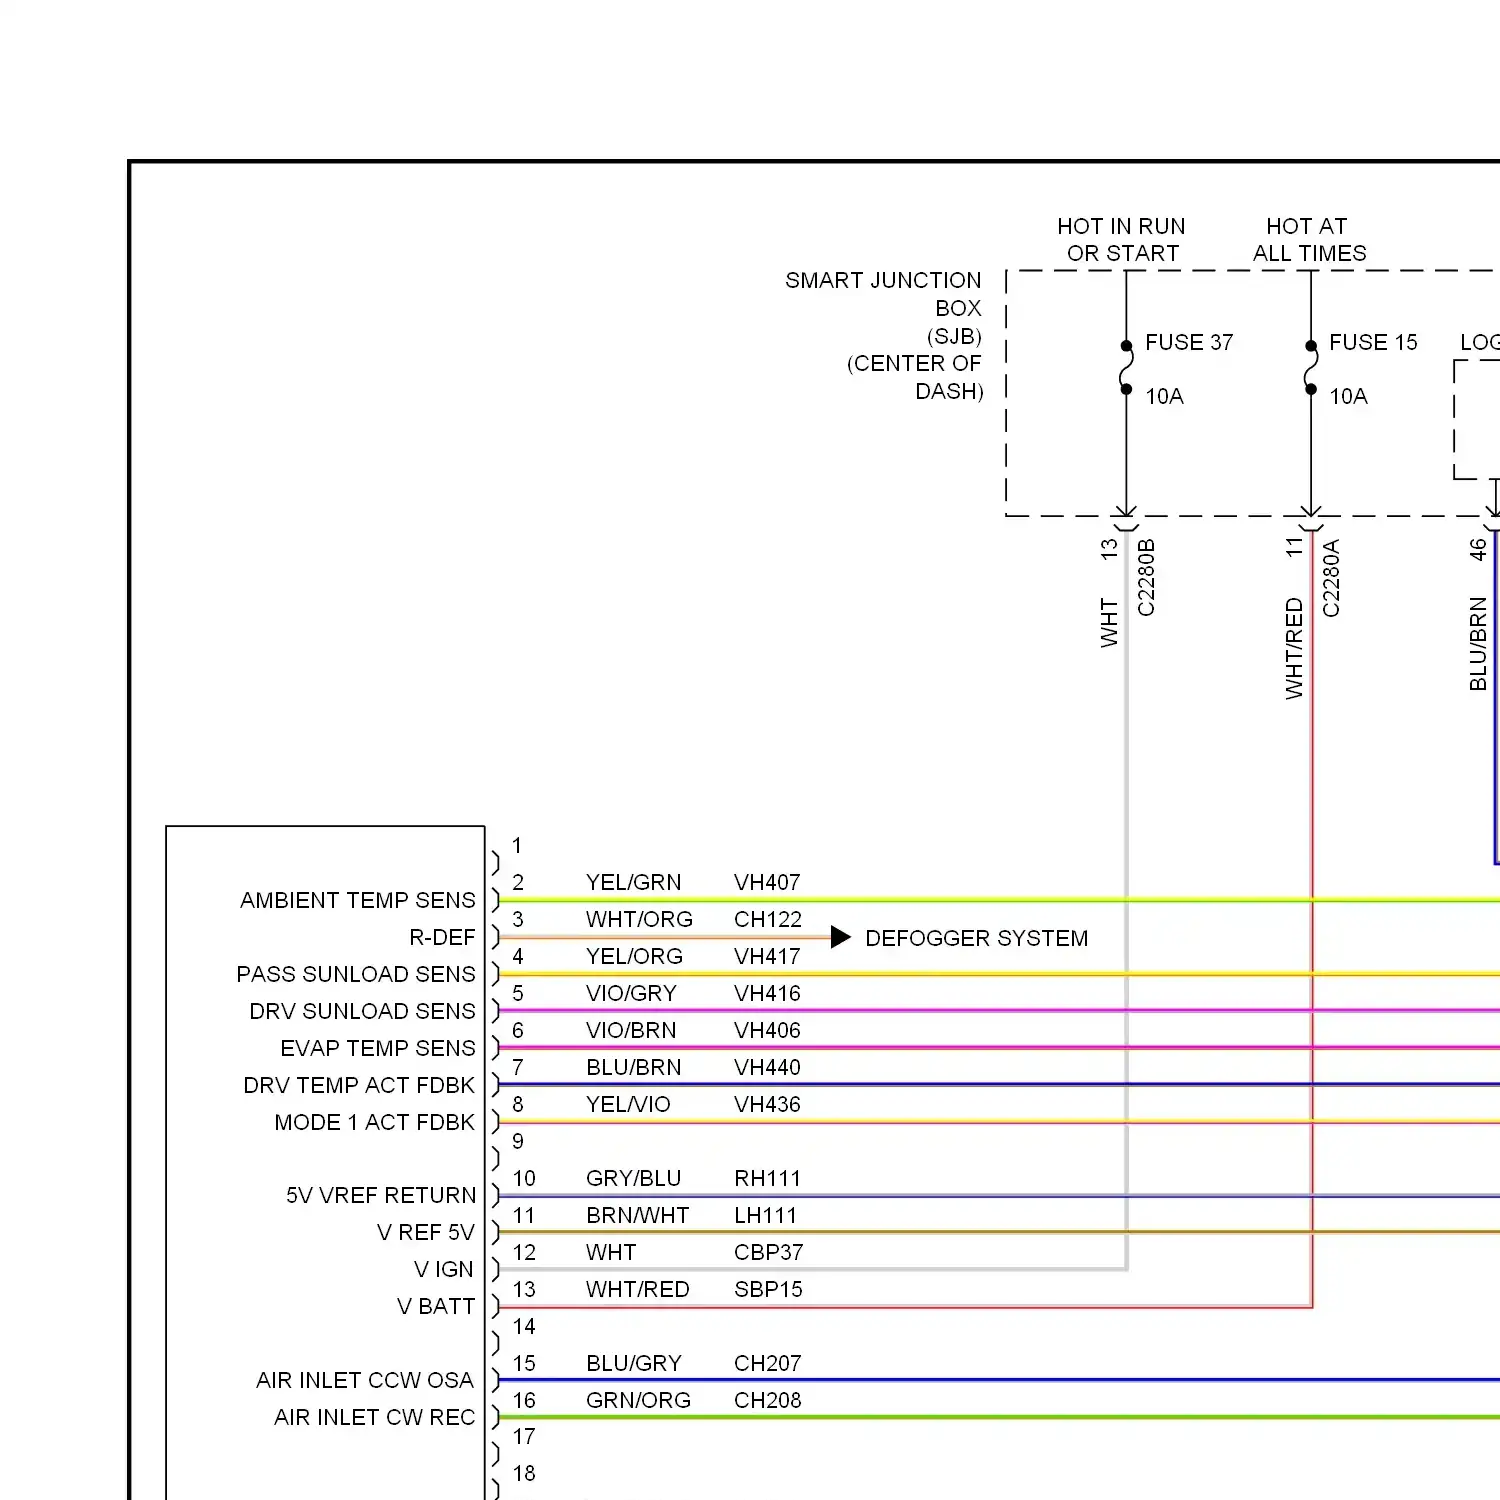
Task: Click the YEL/VIO wire color label
Action: [628, 1104]
